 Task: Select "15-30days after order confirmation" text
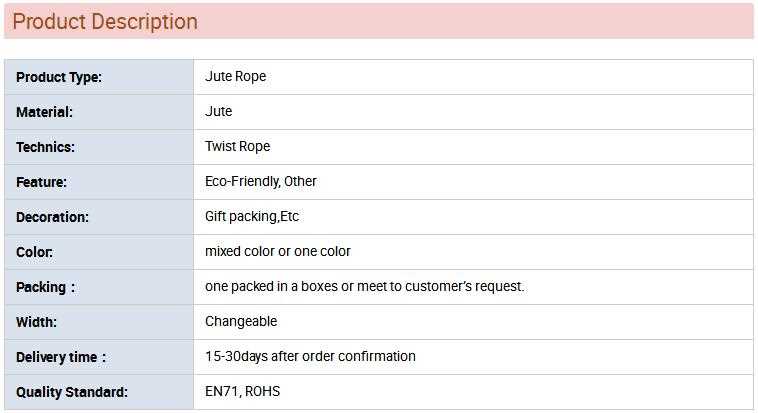[x=310, y=356]
